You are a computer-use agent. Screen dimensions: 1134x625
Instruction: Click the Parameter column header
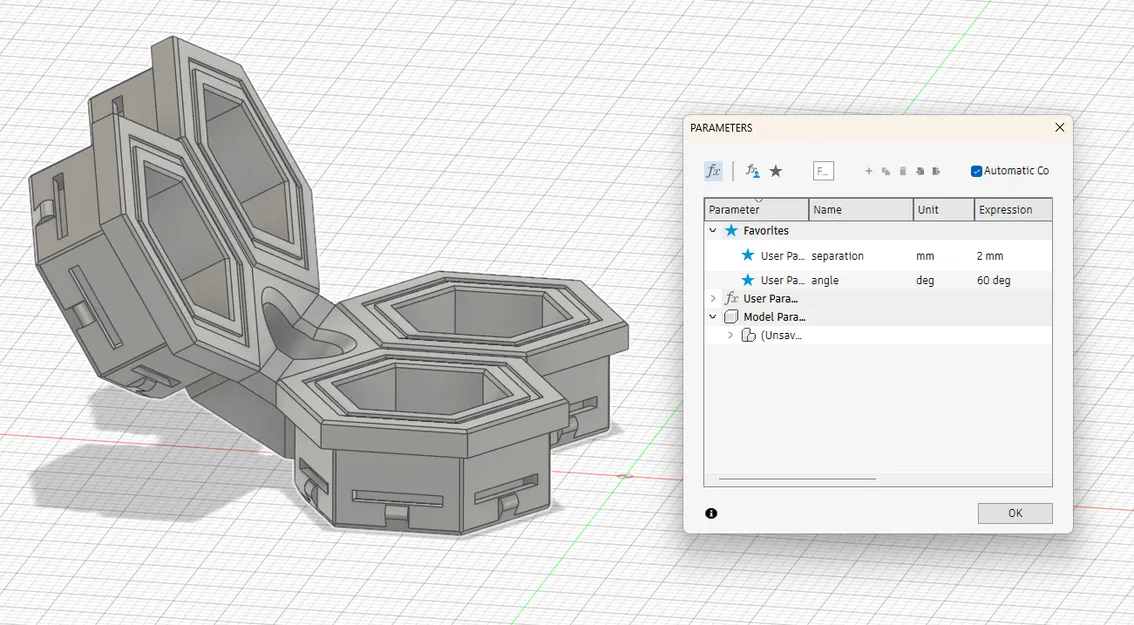[x=733, y=210]
